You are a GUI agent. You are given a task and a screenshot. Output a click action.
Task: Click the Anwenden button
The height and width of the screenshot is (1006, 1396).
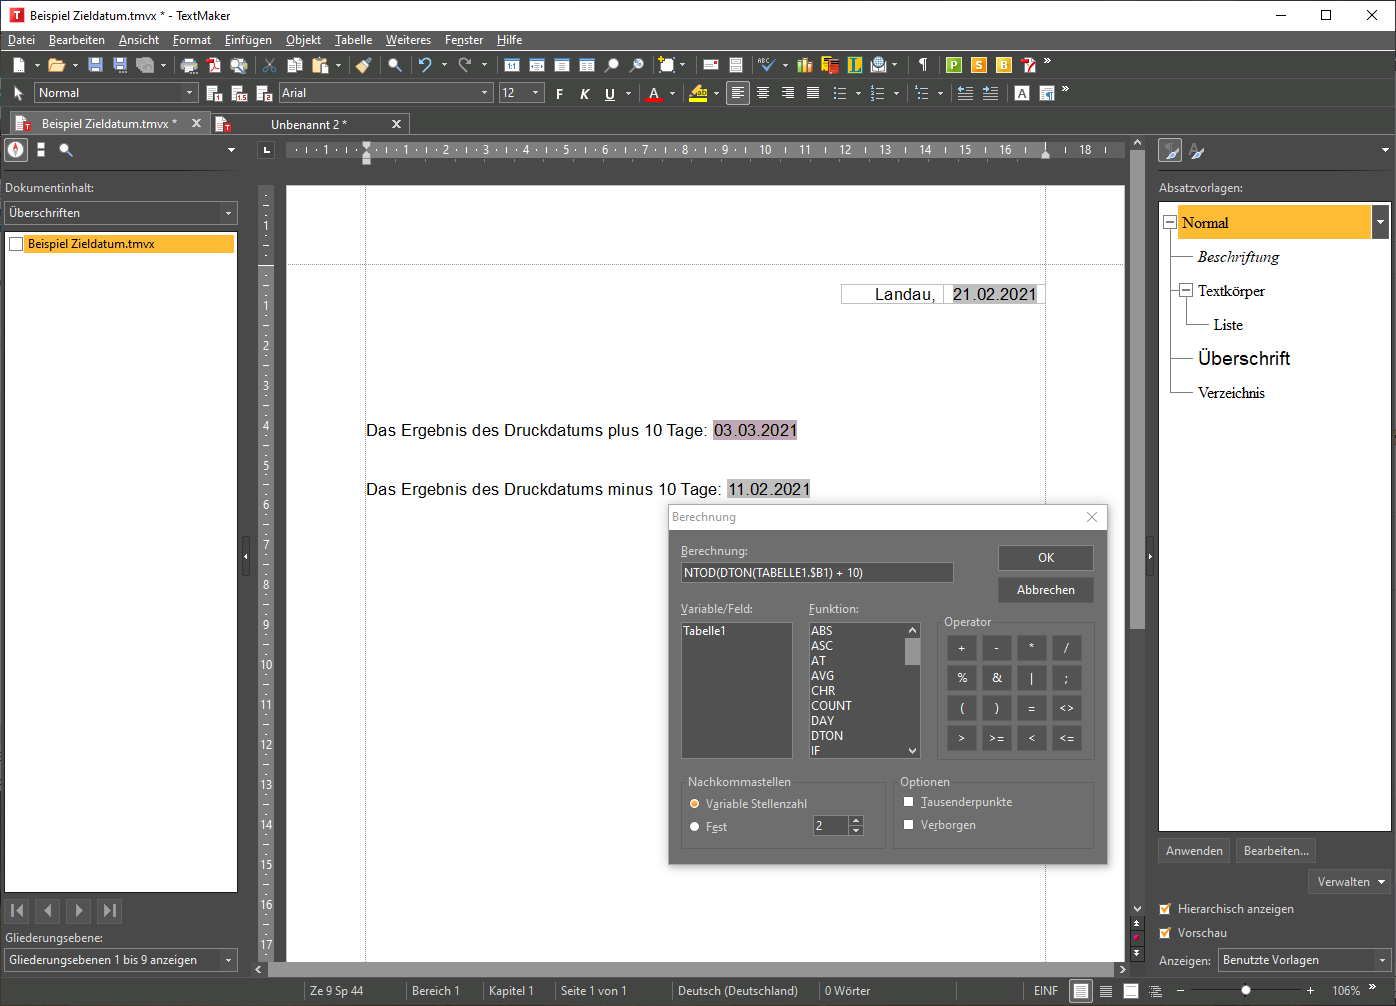[x=1194, y=851]
